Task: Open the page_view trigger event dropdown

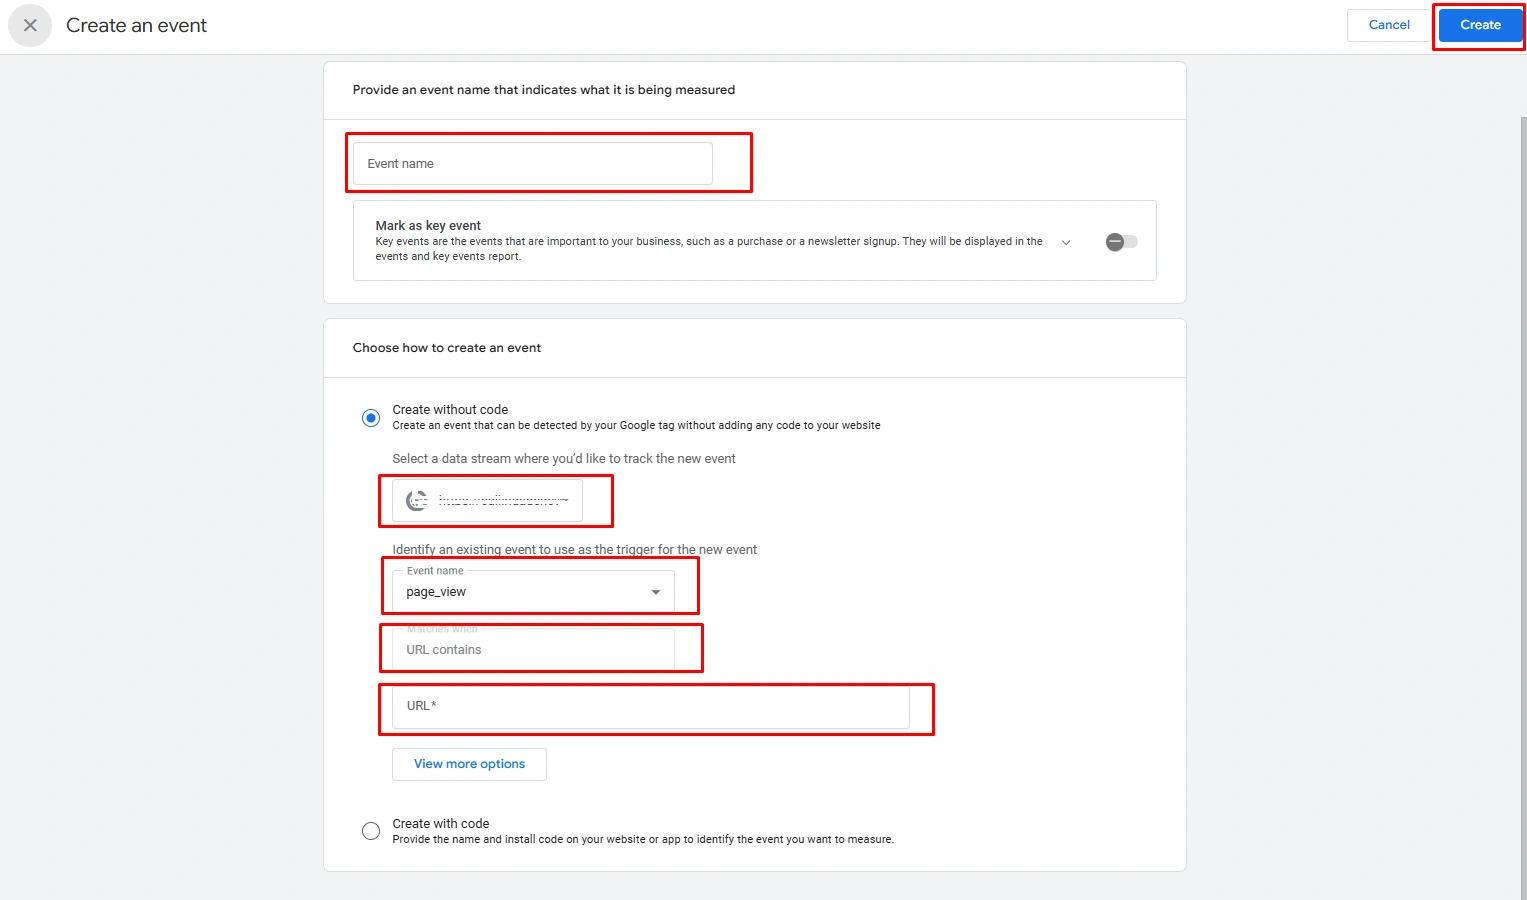Action: [x=533, y=591]
